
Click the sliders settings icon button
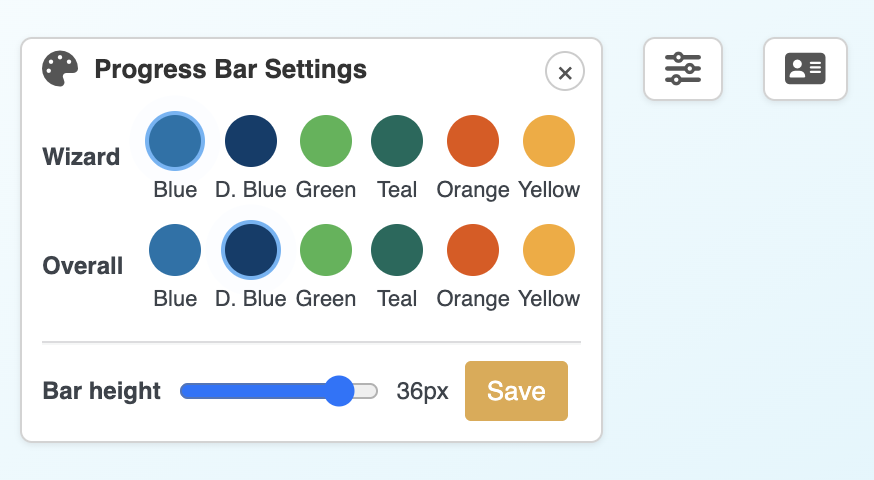[x=683, y=69]
